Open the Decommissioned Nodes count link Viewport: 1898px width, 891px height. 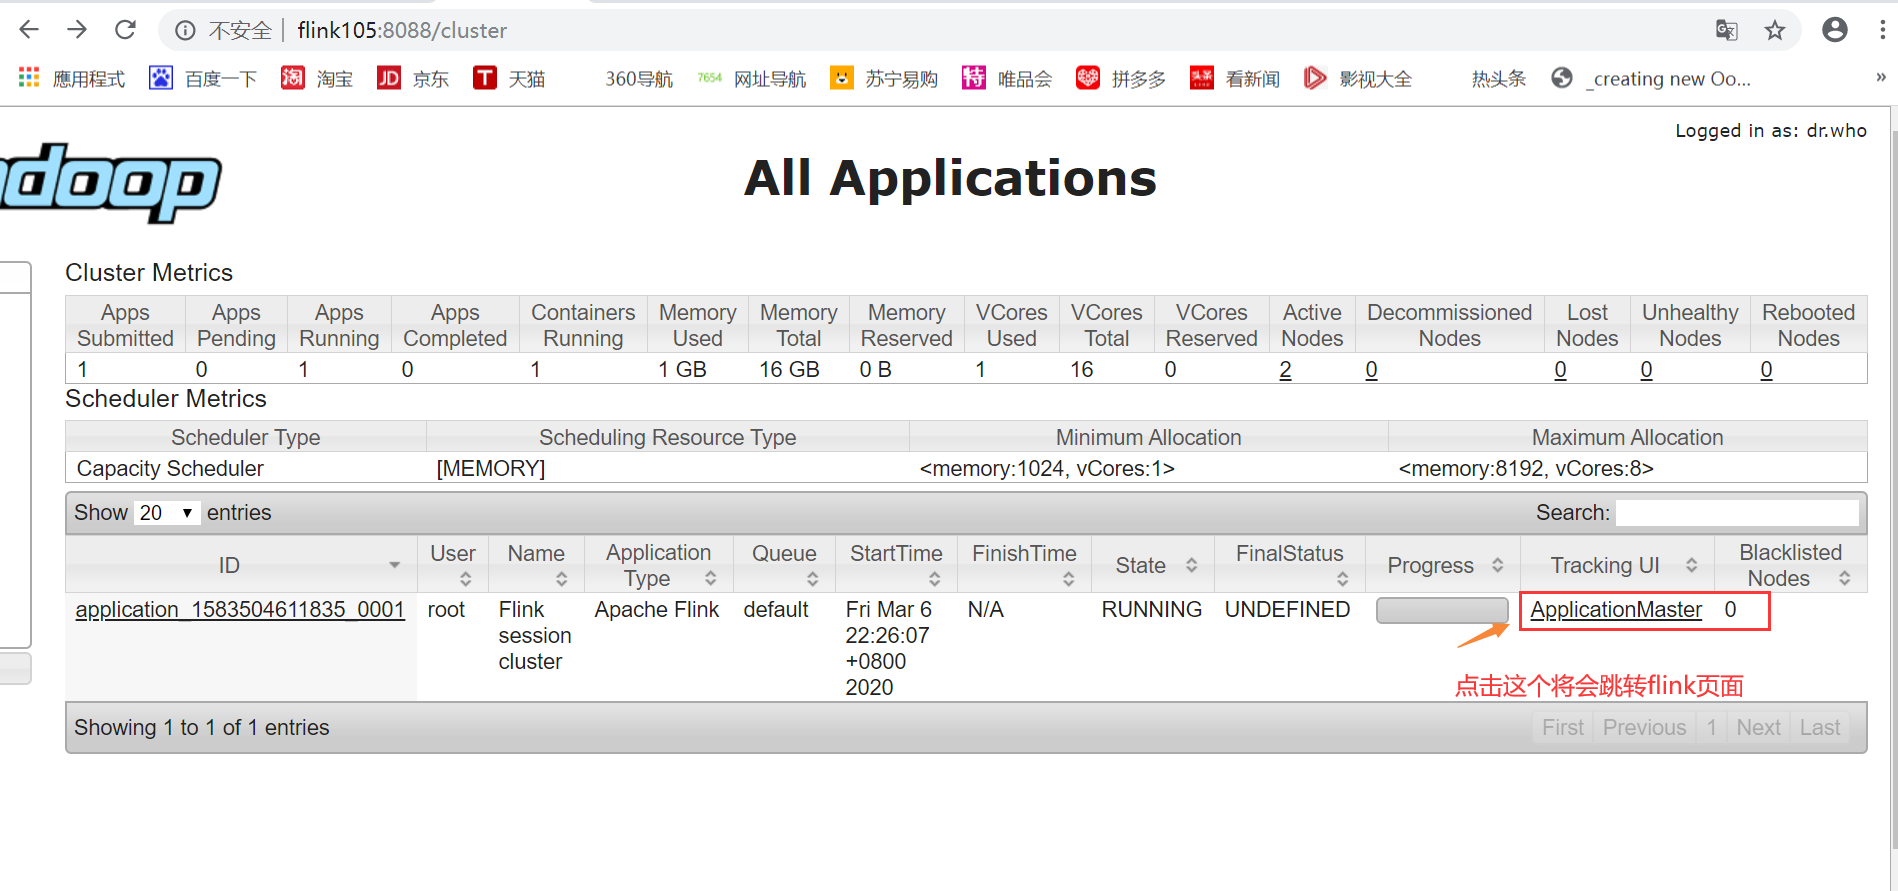click(x=1371, y=370)
